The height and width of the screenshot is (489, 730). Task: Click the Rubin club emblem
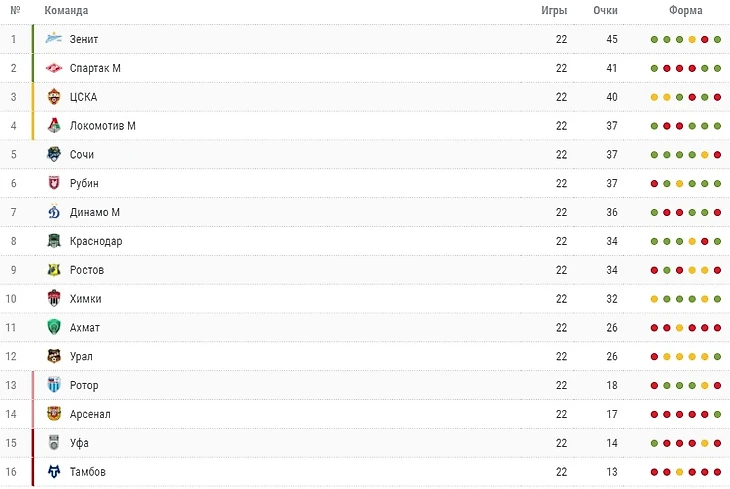[54, 183]
